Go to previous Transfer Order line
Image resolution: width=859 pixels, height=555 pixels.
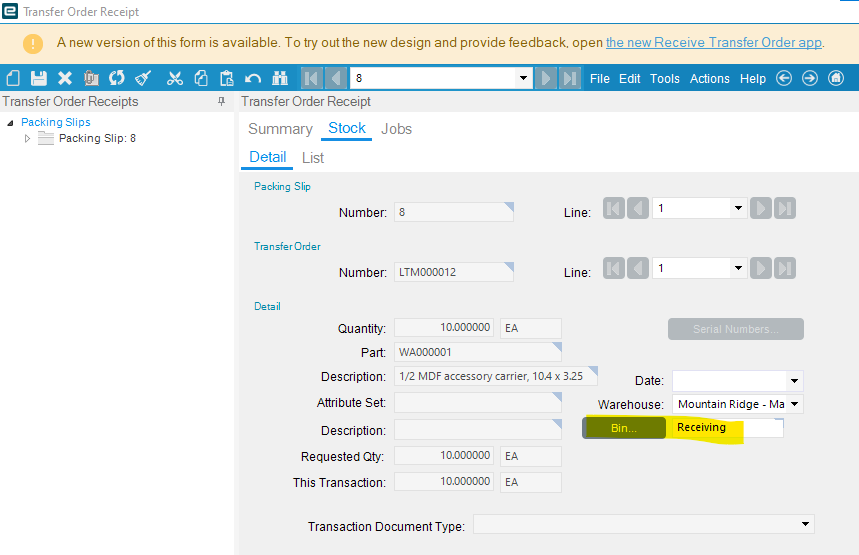tap(638, 268)
